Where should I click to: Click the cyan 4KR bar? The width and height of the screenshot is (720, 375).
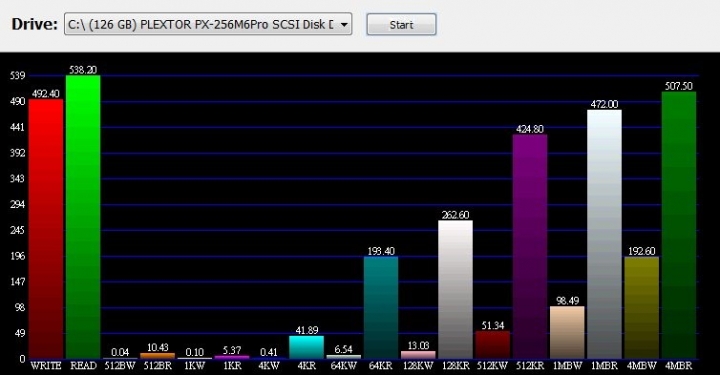(x=306, y=347)
